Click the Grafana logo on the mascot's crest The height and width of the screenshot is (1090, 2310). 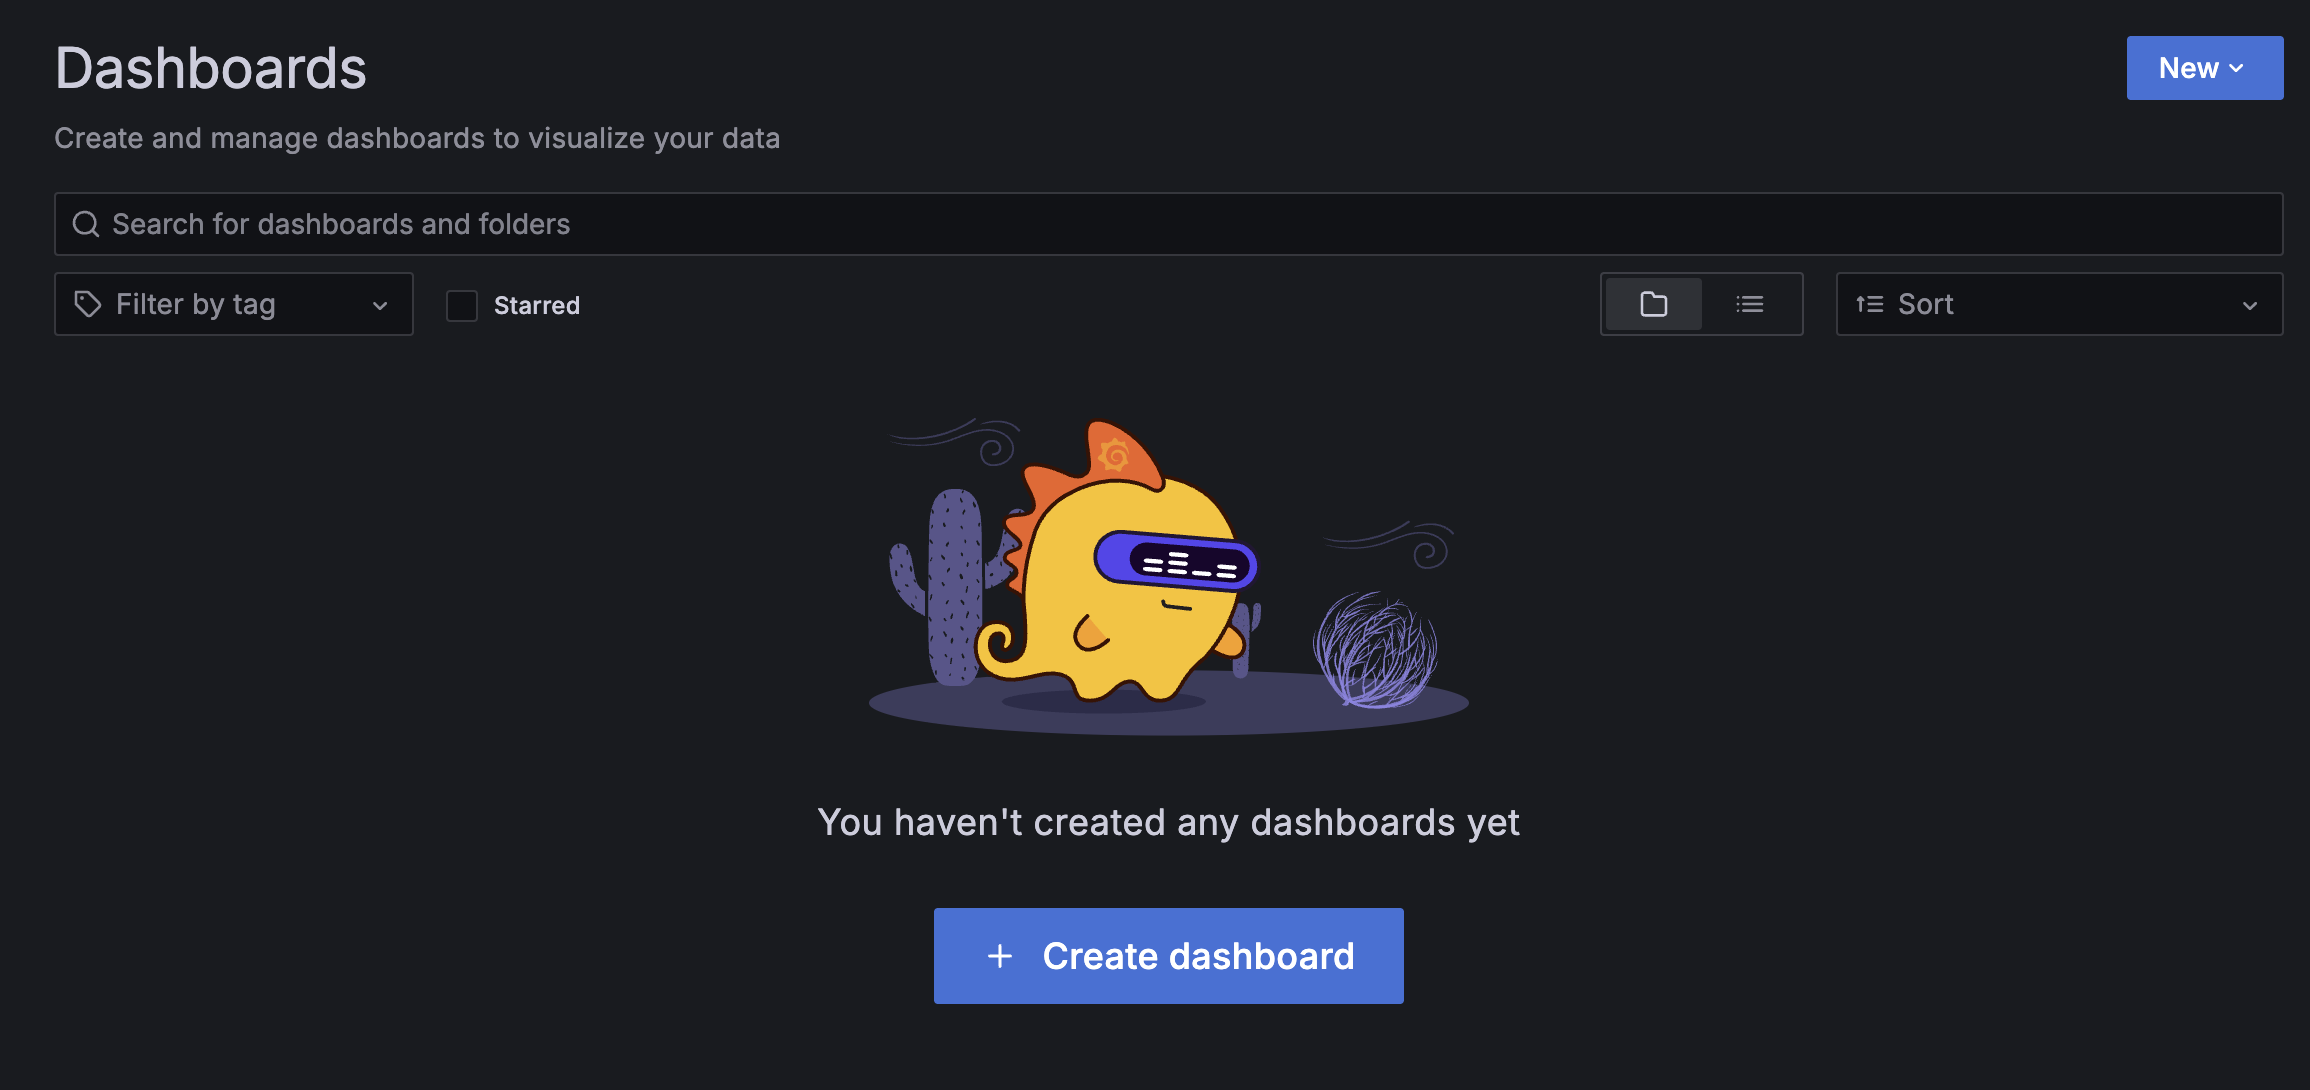click(x=1114, y=456)
